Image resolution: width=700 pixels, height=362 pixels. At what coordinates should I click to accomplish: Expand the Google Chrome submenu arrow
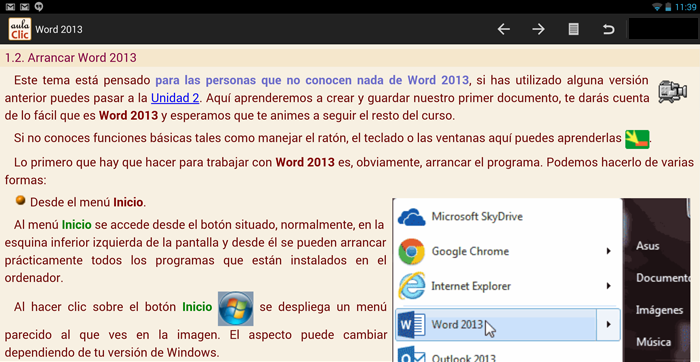[x=608, y=251]
